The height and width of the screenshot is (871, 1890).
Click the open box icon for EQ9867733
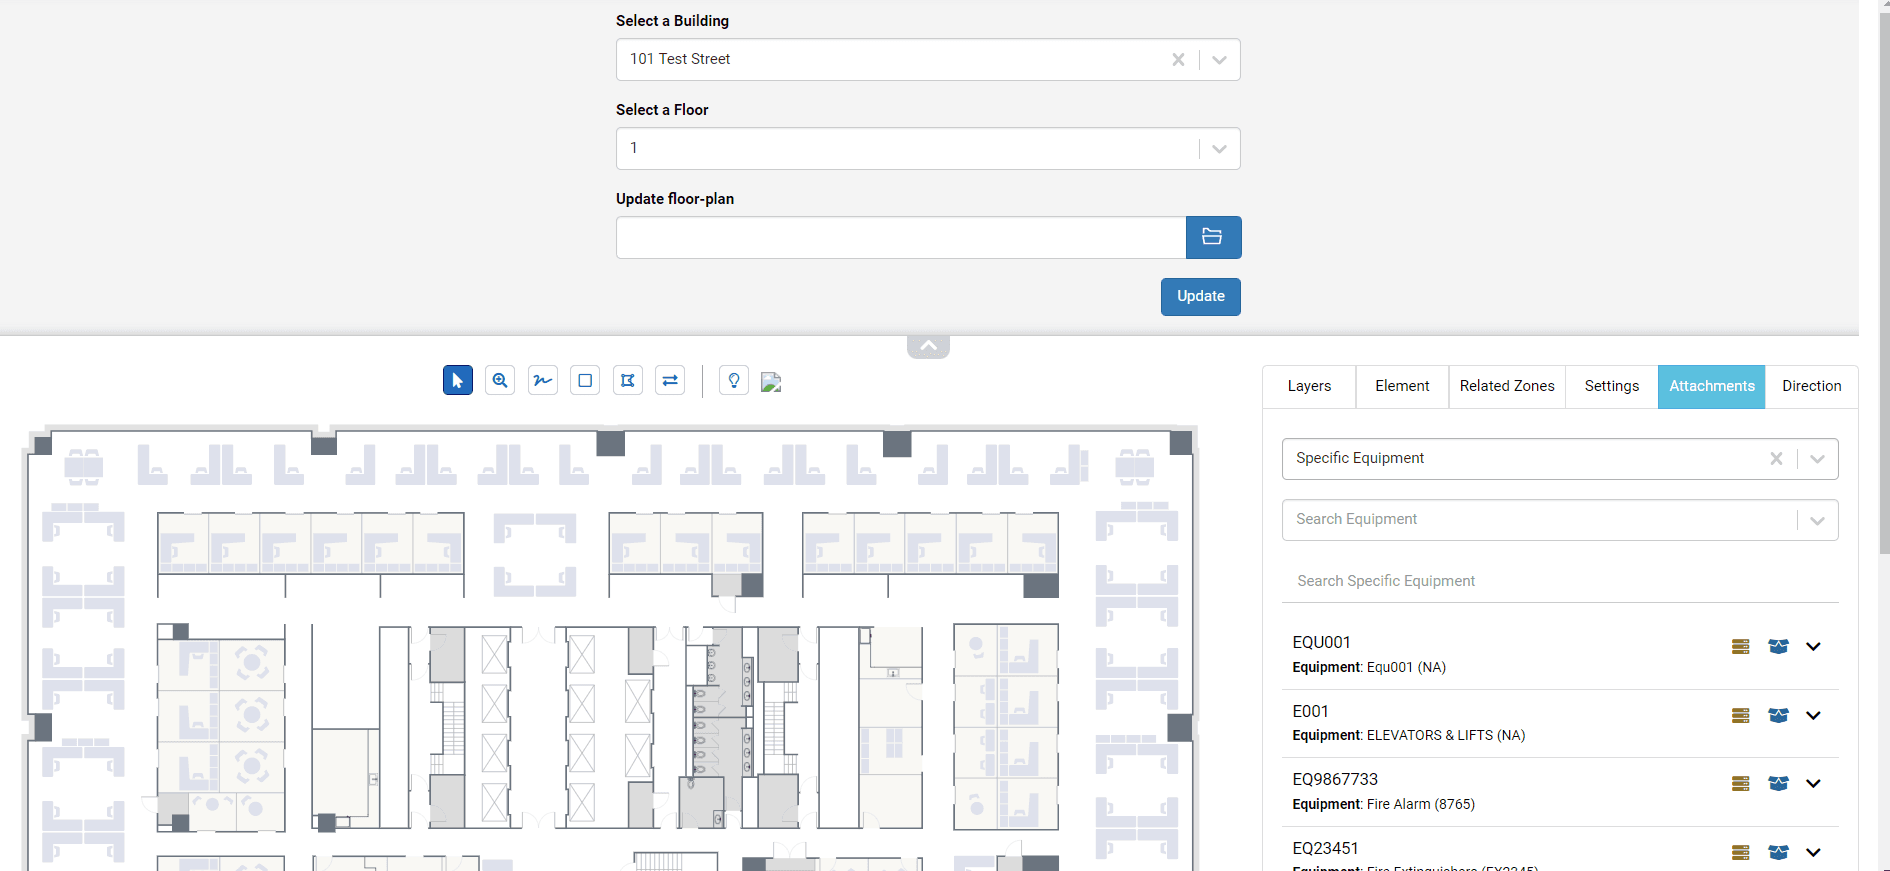pyautogui.click(x=1778, y=784)
